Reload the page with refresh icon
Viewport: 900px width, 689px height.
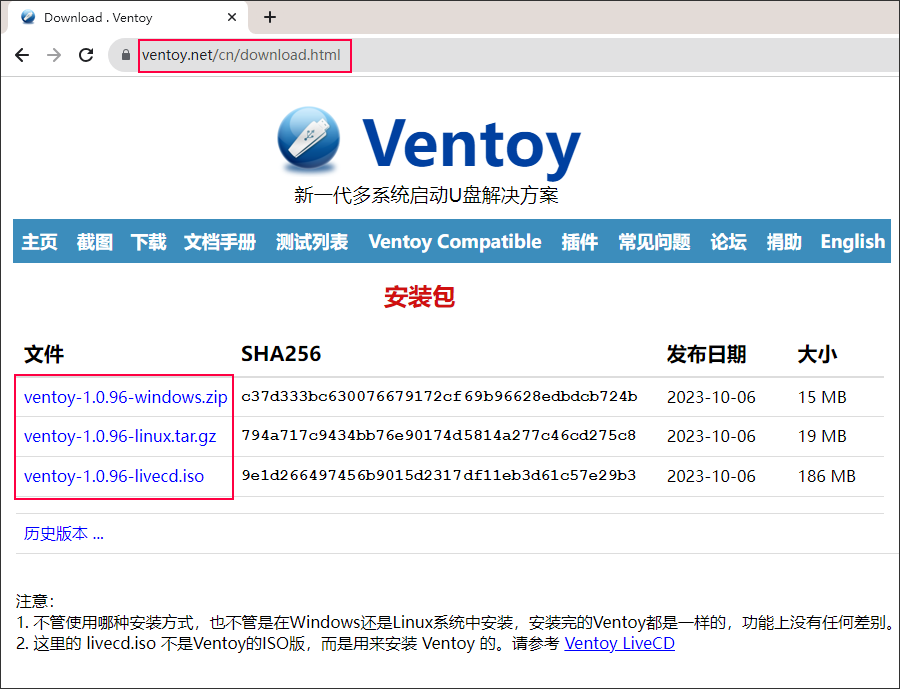click(x=85, y=55)
